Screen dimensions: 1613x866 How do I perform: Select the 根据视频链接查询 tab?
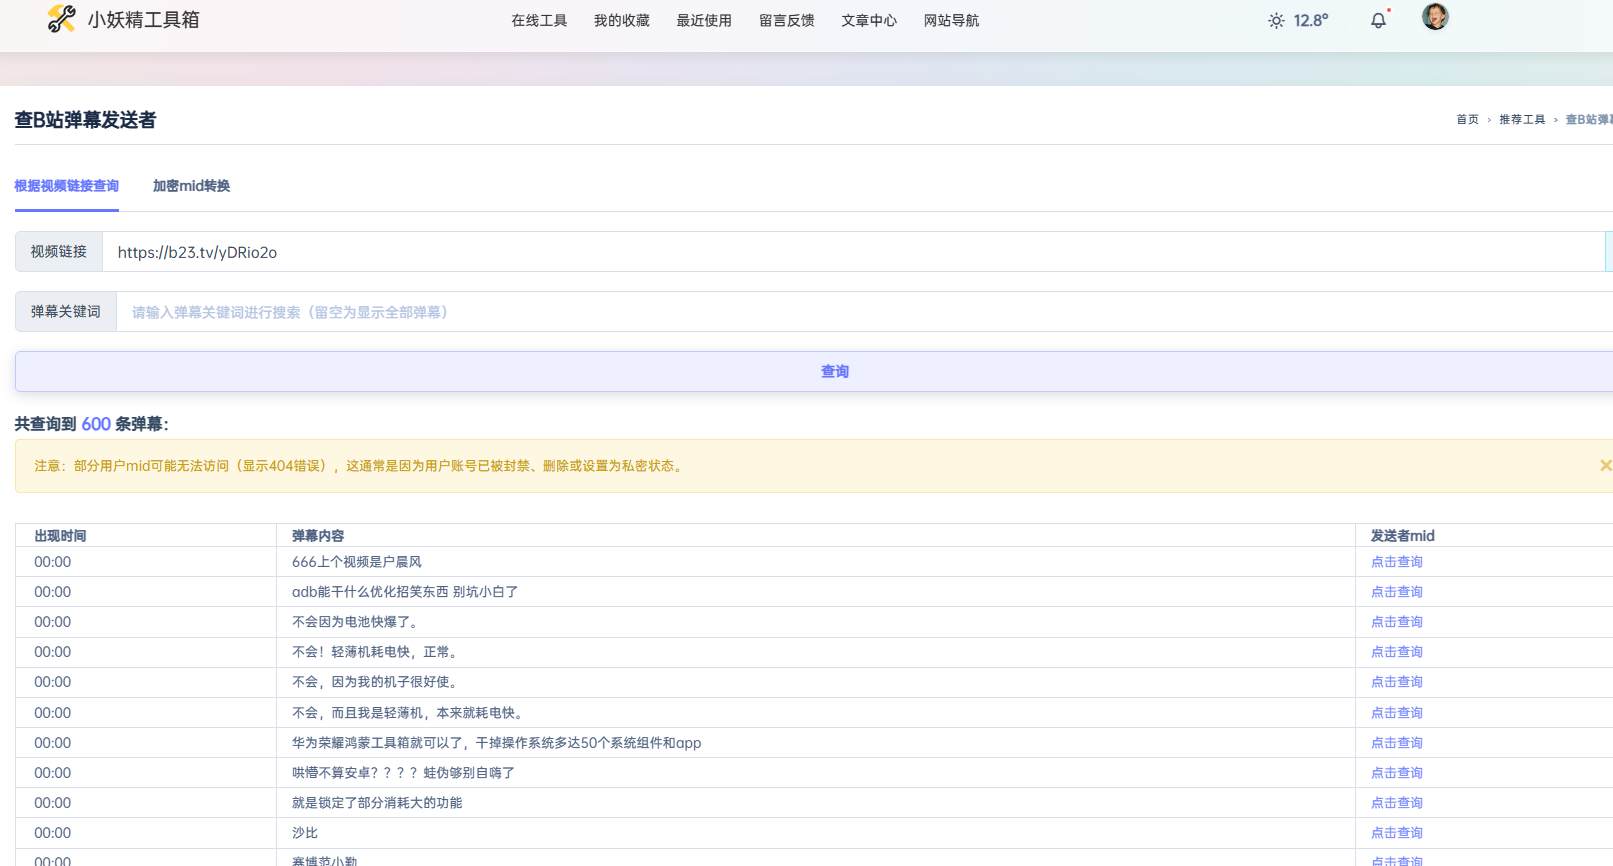tap(67, 186)
